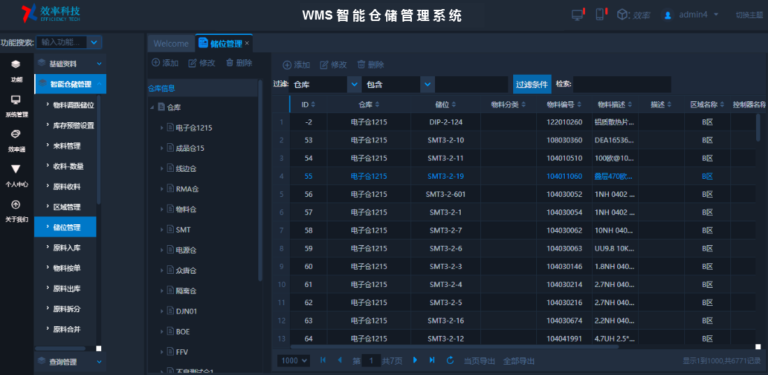Sort the table by the 物料分类 column

point(523,104)
